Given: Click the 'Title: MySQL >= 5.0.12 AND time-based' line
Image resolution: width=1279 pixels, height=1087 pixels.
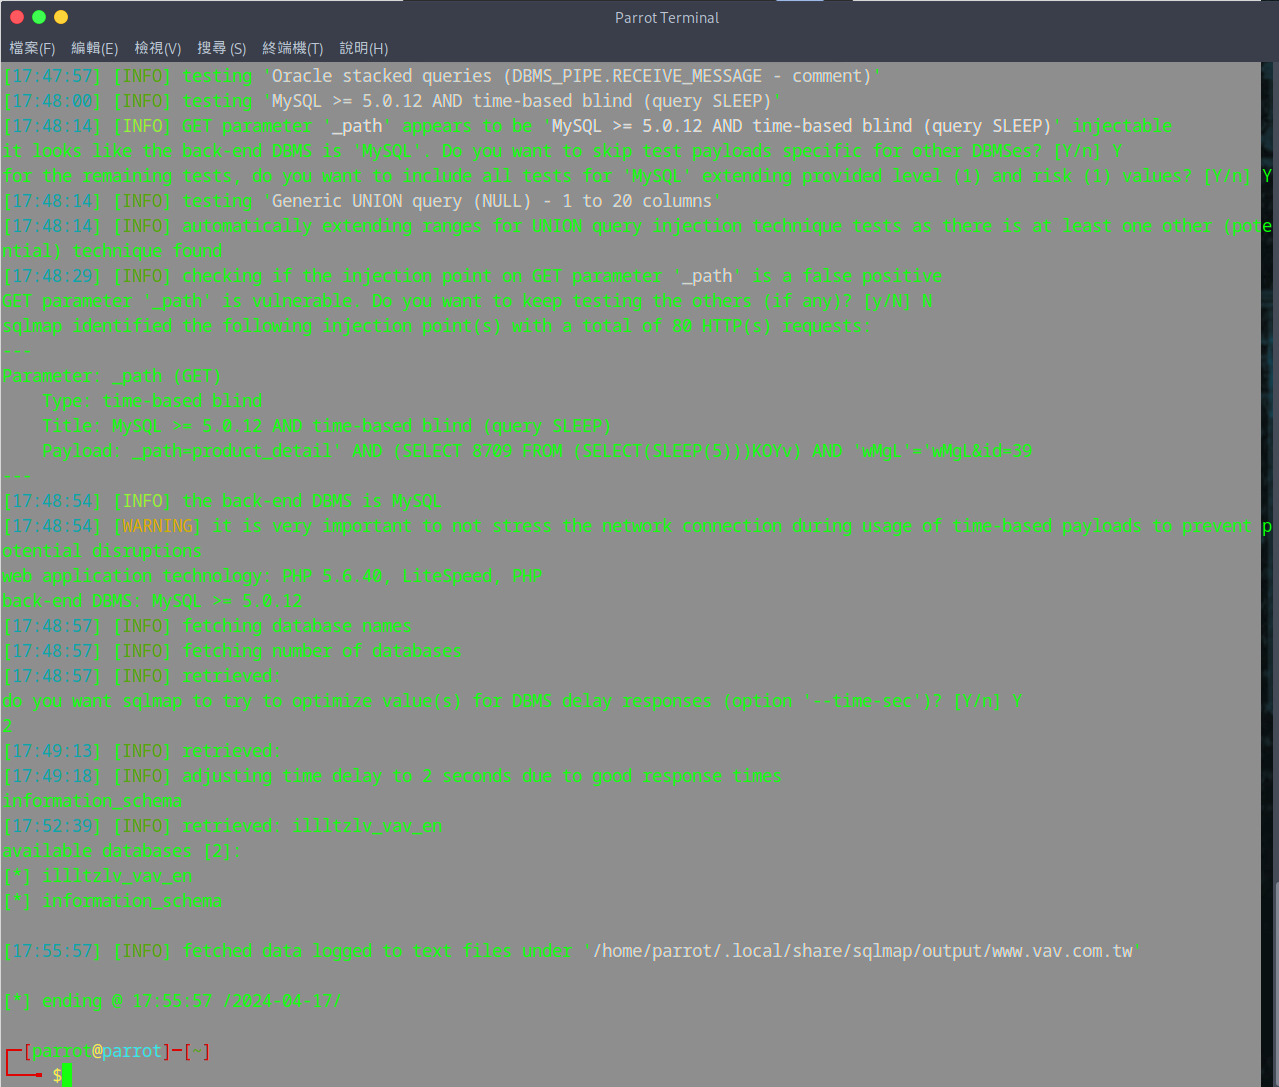Looking at the screenshot, I should point(327,426).
